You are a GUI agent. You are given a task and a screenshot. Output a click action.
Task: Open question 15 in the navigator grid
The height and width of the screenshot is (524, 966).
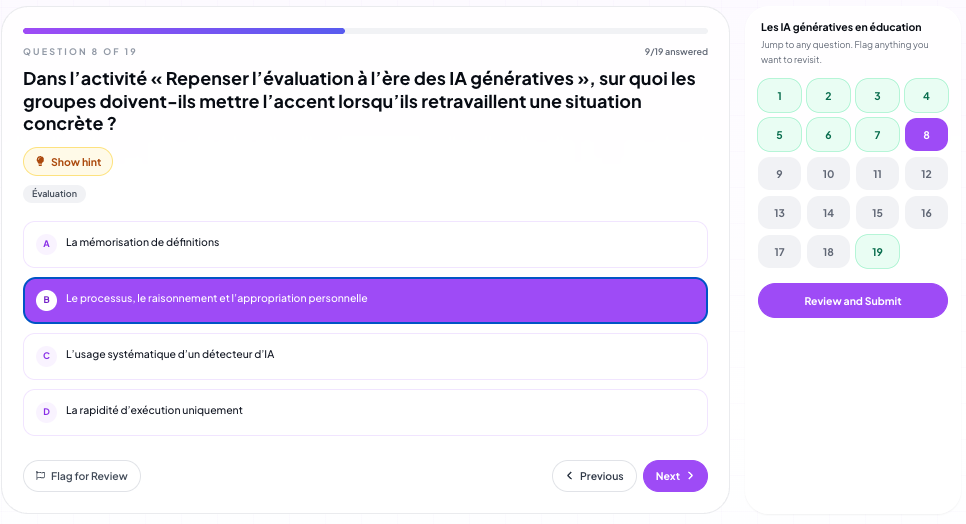[877, 212]
